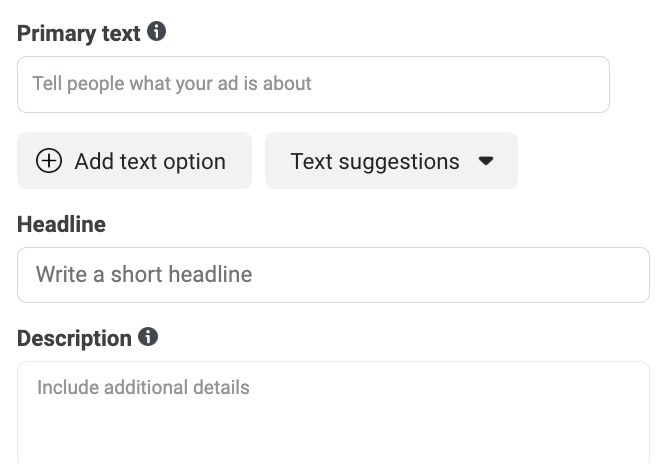Click the "Include additional details" placeholder
Screen dimensions: 670x464
143,387
